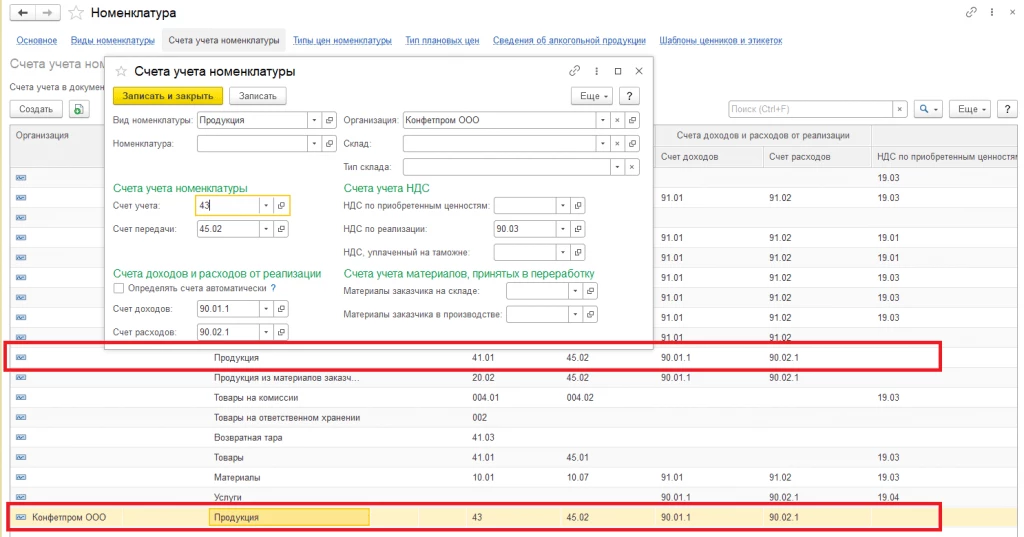The image size is (1024, 537).
Task: Select the Товары на комиссии row
Action: point(513,397)
